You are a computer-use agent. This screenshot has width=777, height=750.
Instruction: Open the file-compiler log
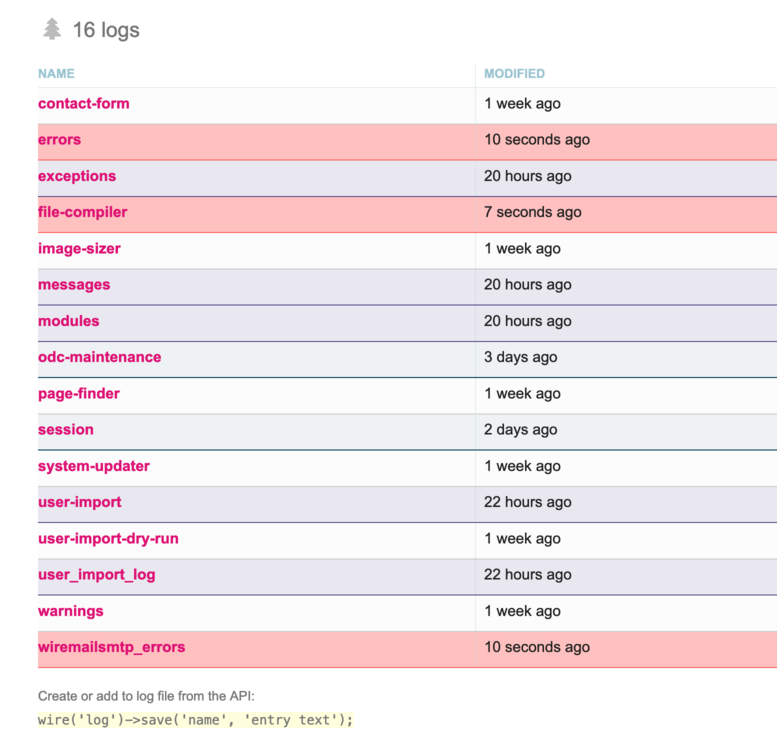tap(83, 212)
